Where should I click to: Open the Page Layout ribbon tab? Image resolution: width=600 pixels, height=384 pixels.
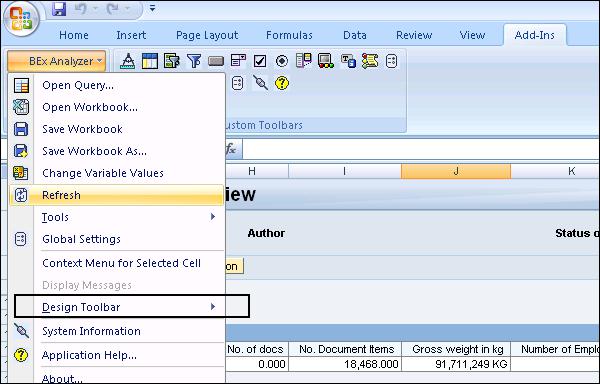click(x=207, y=35)
